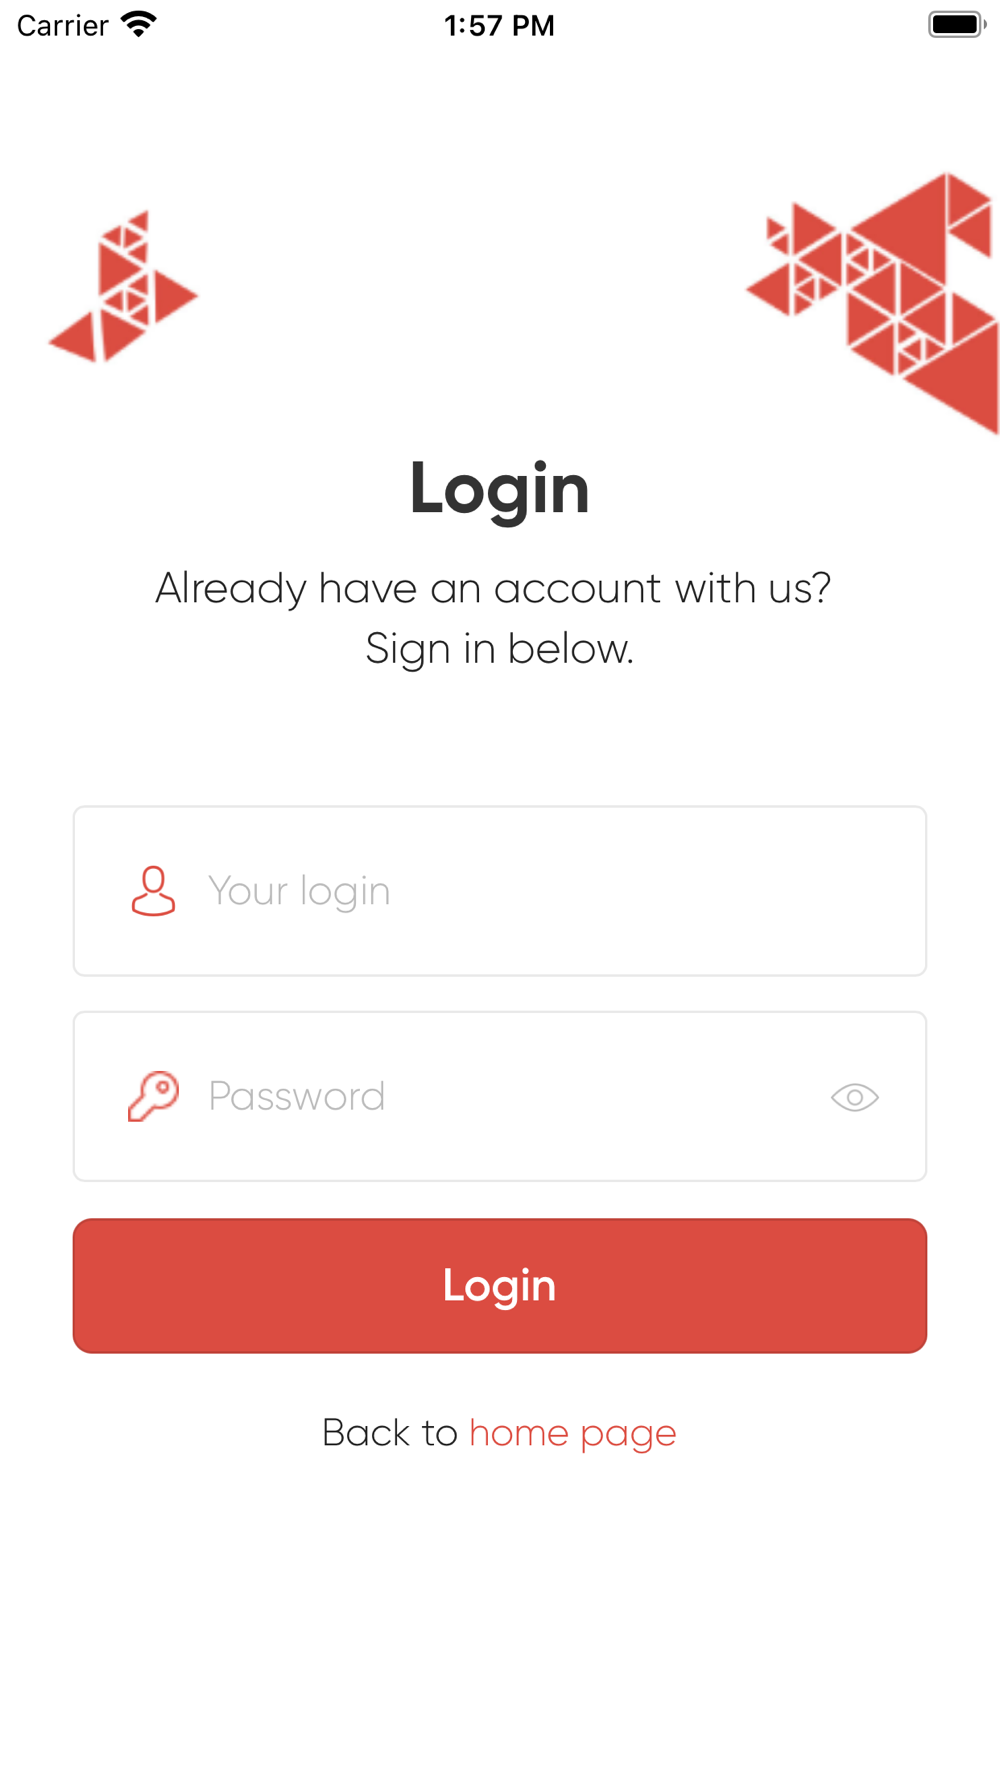Focus the Password input field
1000x1778 pixels.
click(500, 1096)
